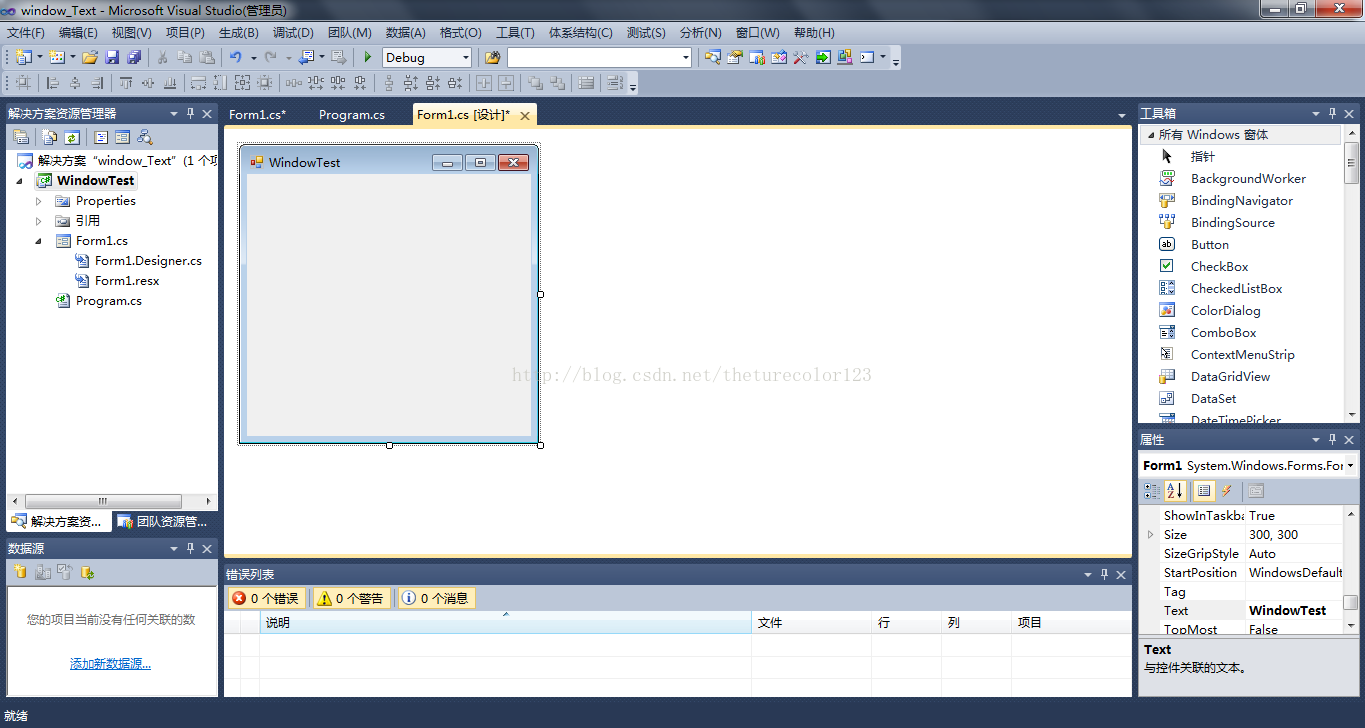Switch to the Form1.cs* code tab
Viewport: 1365px width, 728px height.
pyautogui.click(x=258, y=115)
